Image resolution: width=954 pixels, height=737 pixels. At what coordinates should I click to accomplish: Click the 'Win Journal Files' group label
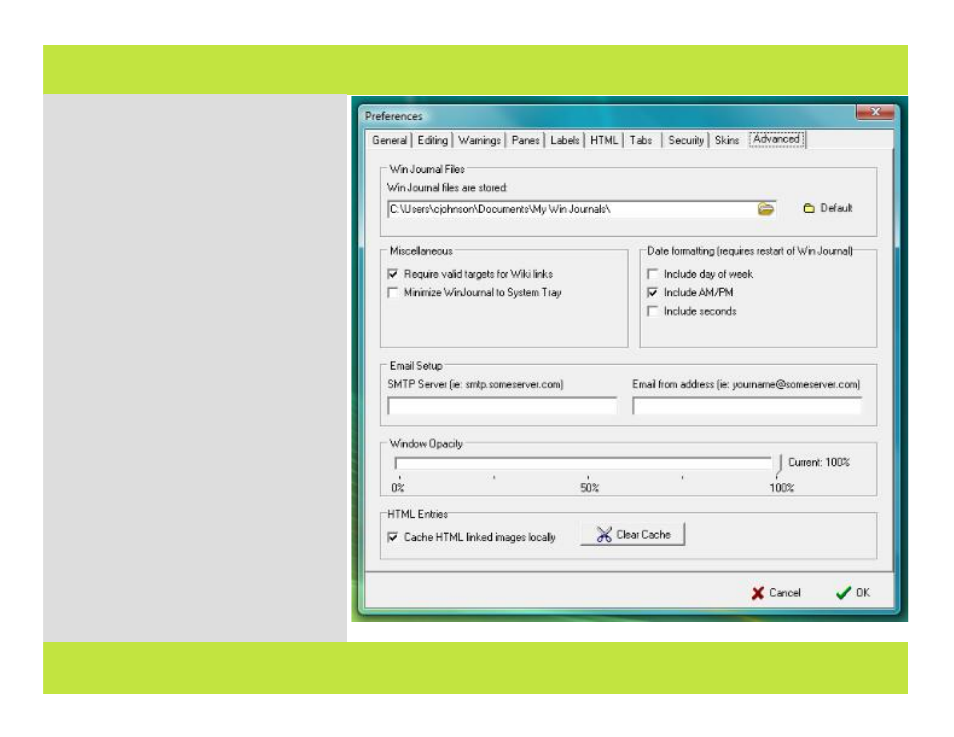pos(427,169)
